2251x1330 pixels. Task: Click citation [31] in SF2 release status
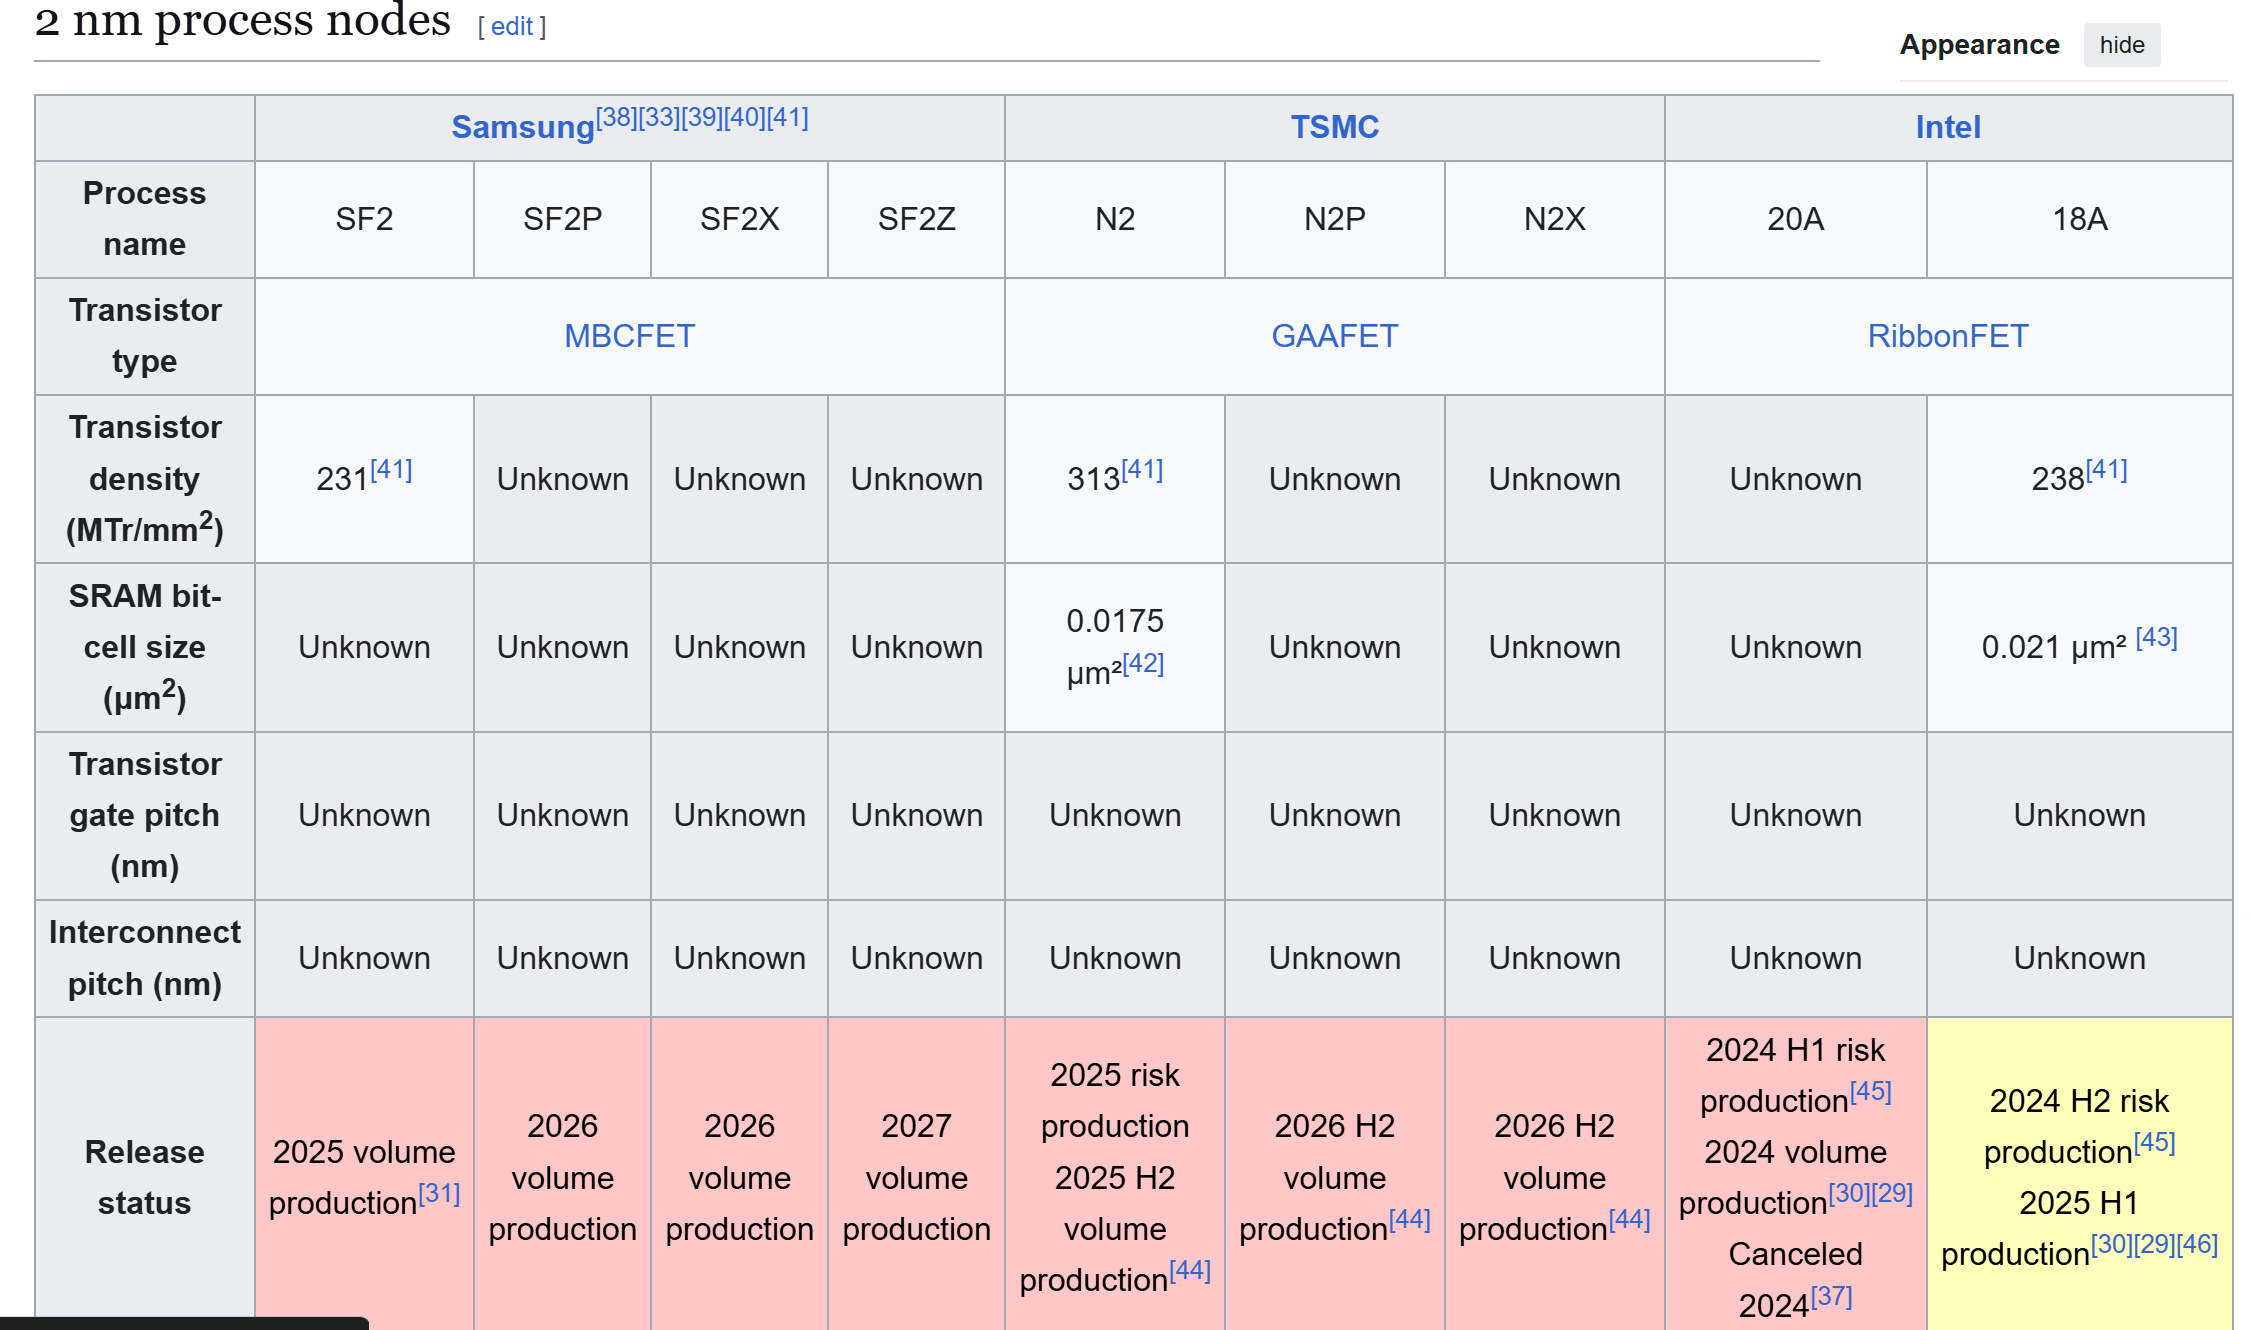coord(439,1194)
